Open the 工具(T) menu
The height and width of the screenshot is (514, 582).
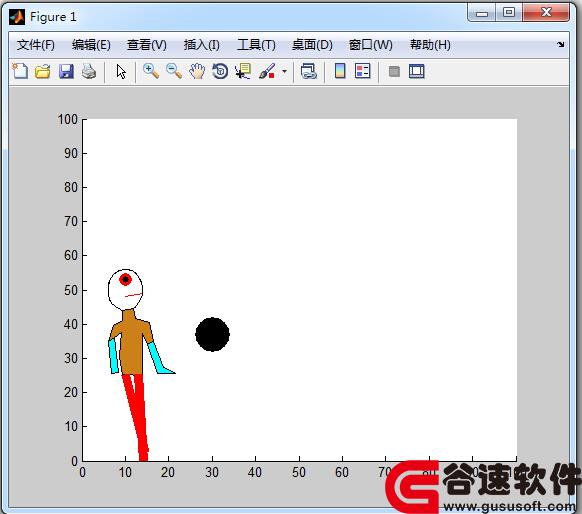pos(256,45)
